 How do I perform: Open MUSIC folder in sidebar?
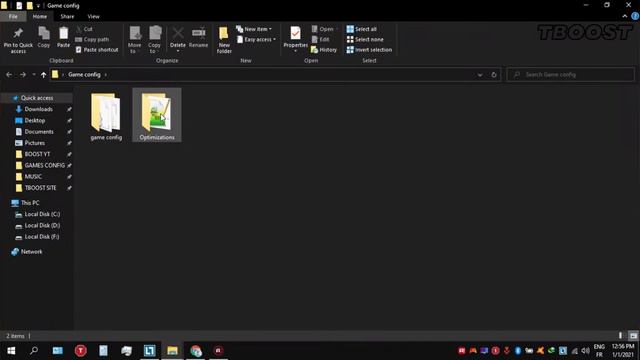pyautogui.click(x=33, y=176)
